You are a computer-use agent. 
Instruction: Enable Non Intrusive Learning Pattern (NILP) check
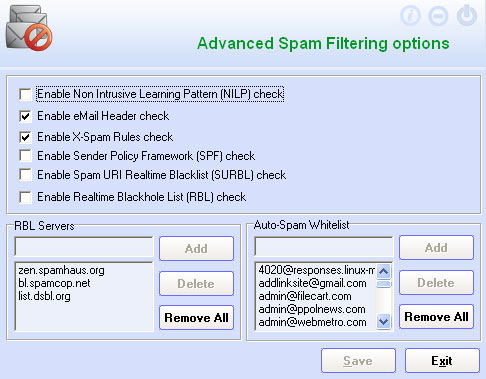25,94
